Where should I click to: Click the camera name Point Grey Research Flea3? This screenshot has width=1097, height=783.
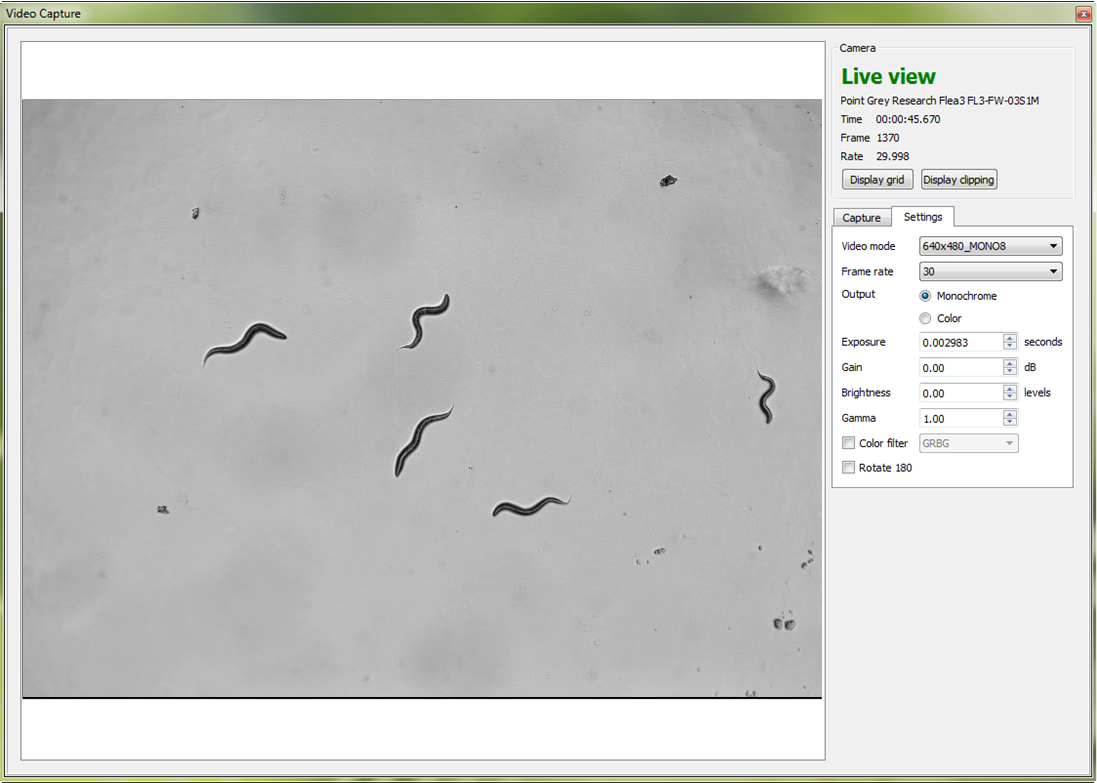click(x=940, y=101)
